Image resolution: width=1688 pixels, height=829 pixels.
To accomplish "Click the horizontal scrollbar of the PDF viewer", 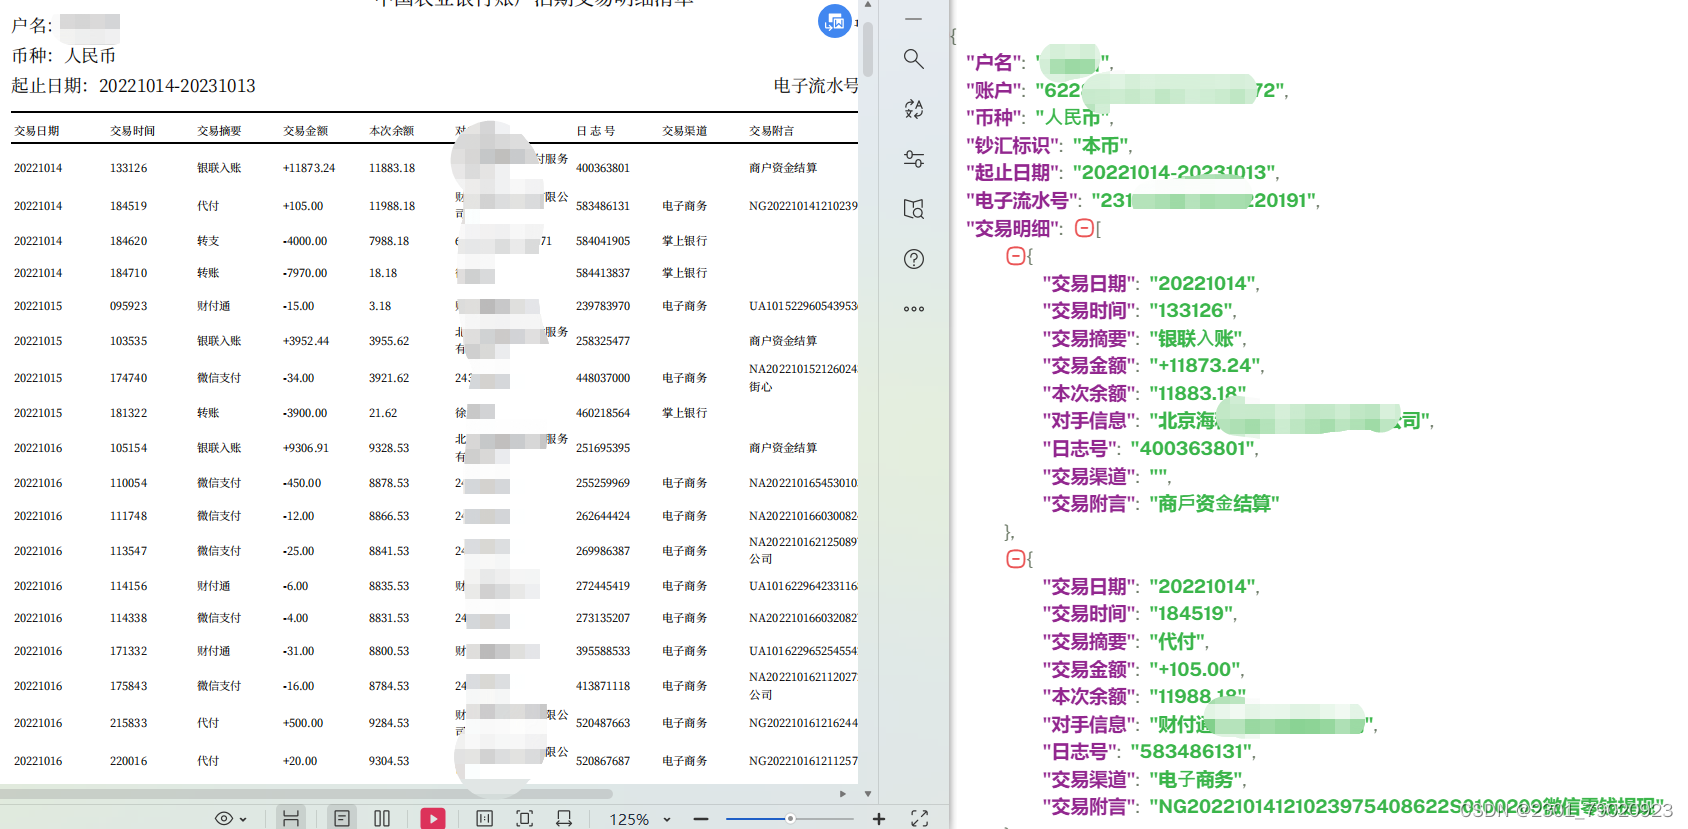I will pos(306,794).
